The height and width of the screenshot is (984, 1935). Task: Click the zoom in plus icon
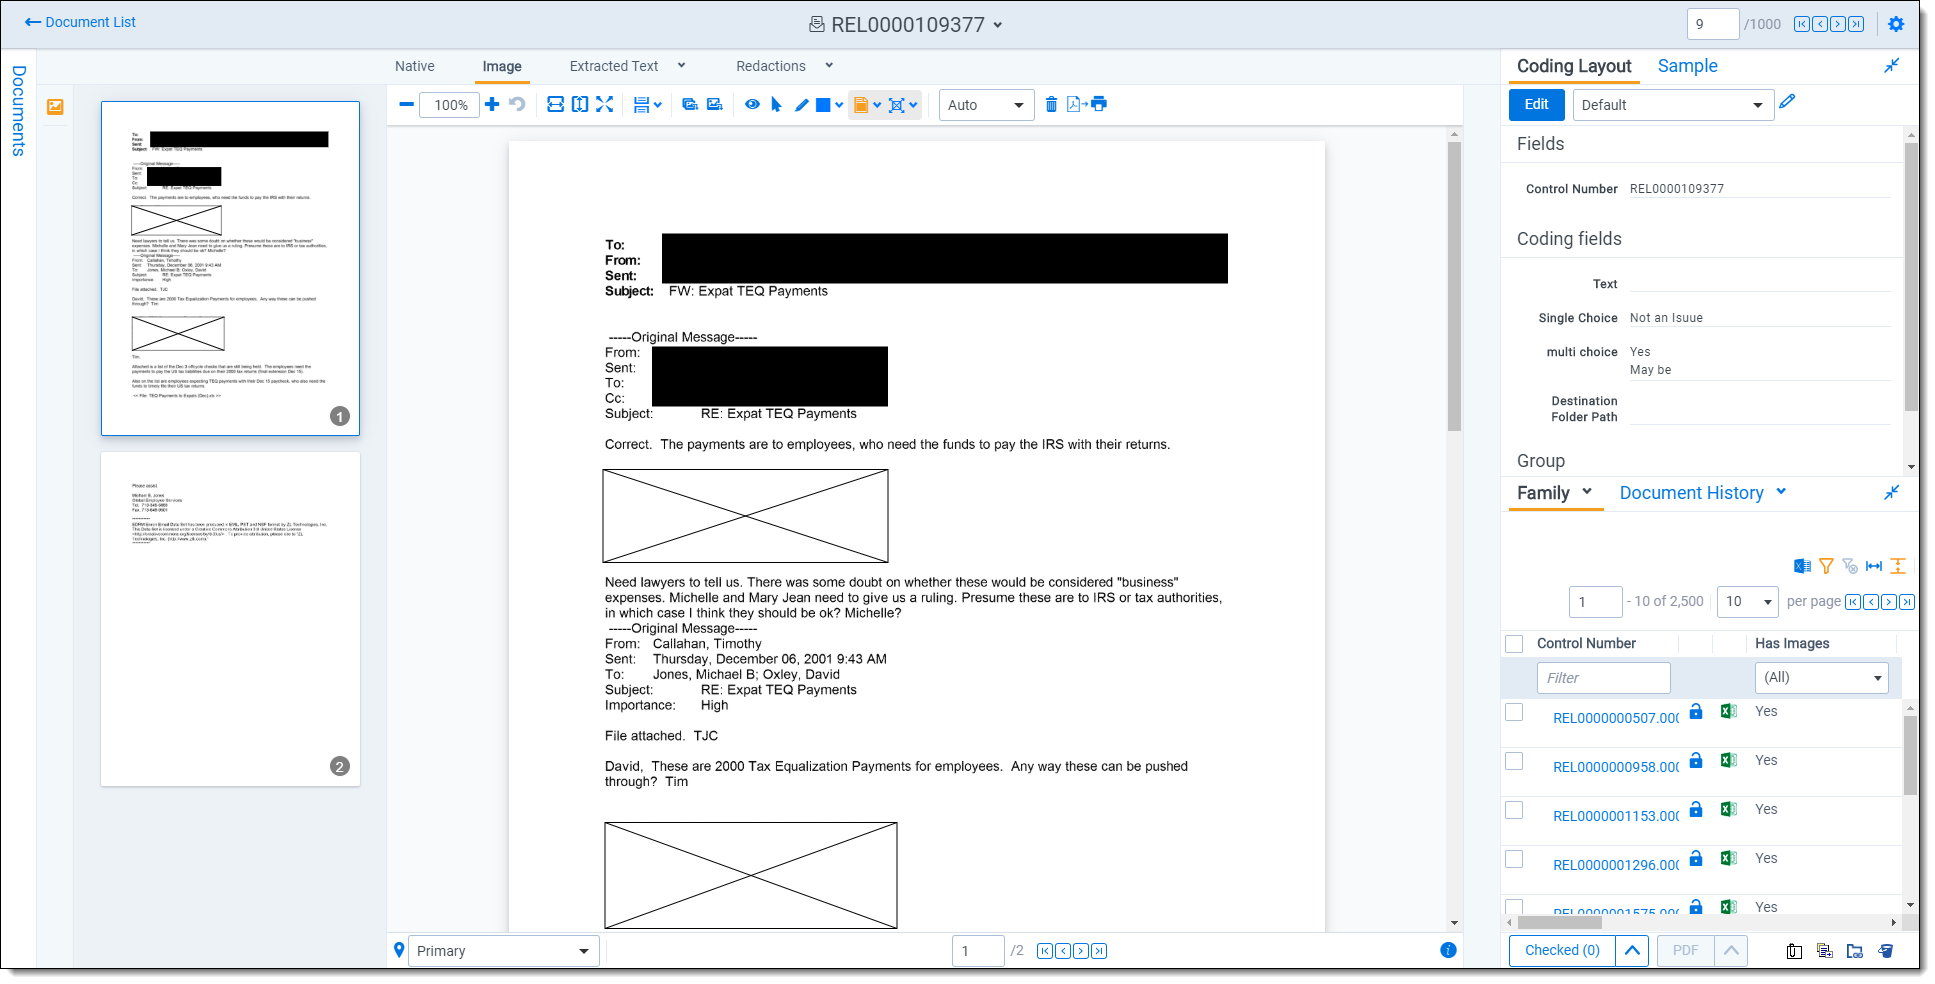492,104
